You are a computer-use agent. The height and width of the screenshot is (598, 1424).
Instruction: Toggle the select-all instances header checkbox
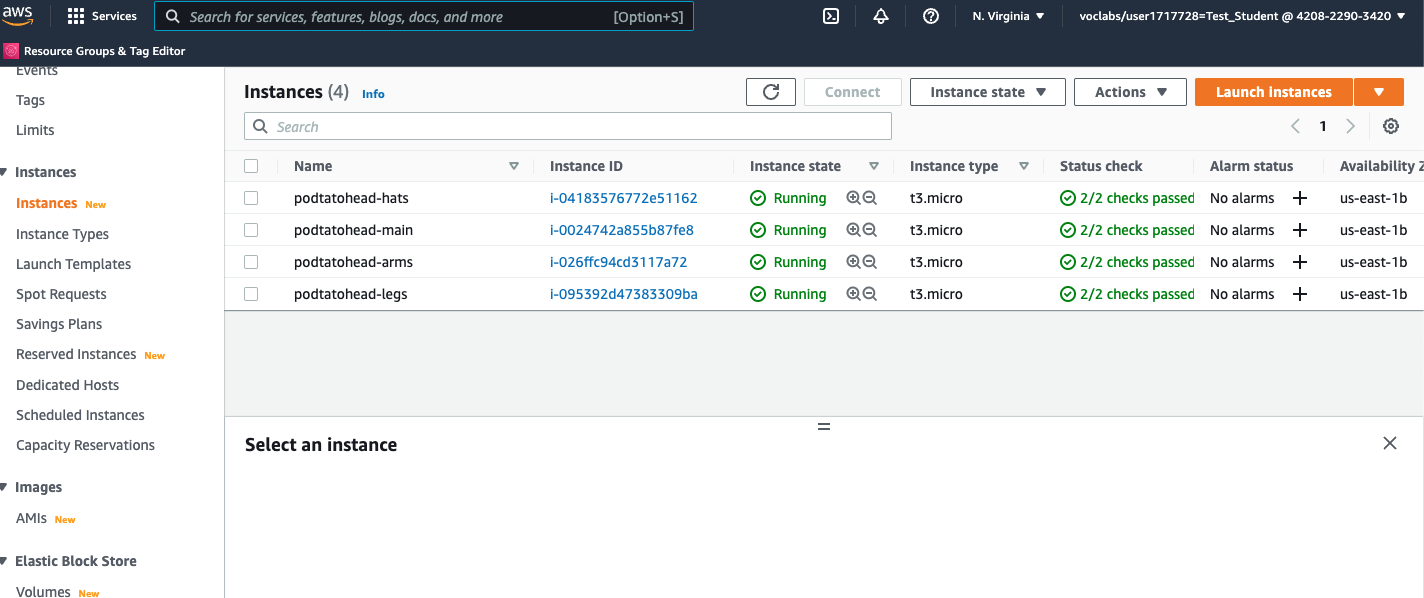251,166
